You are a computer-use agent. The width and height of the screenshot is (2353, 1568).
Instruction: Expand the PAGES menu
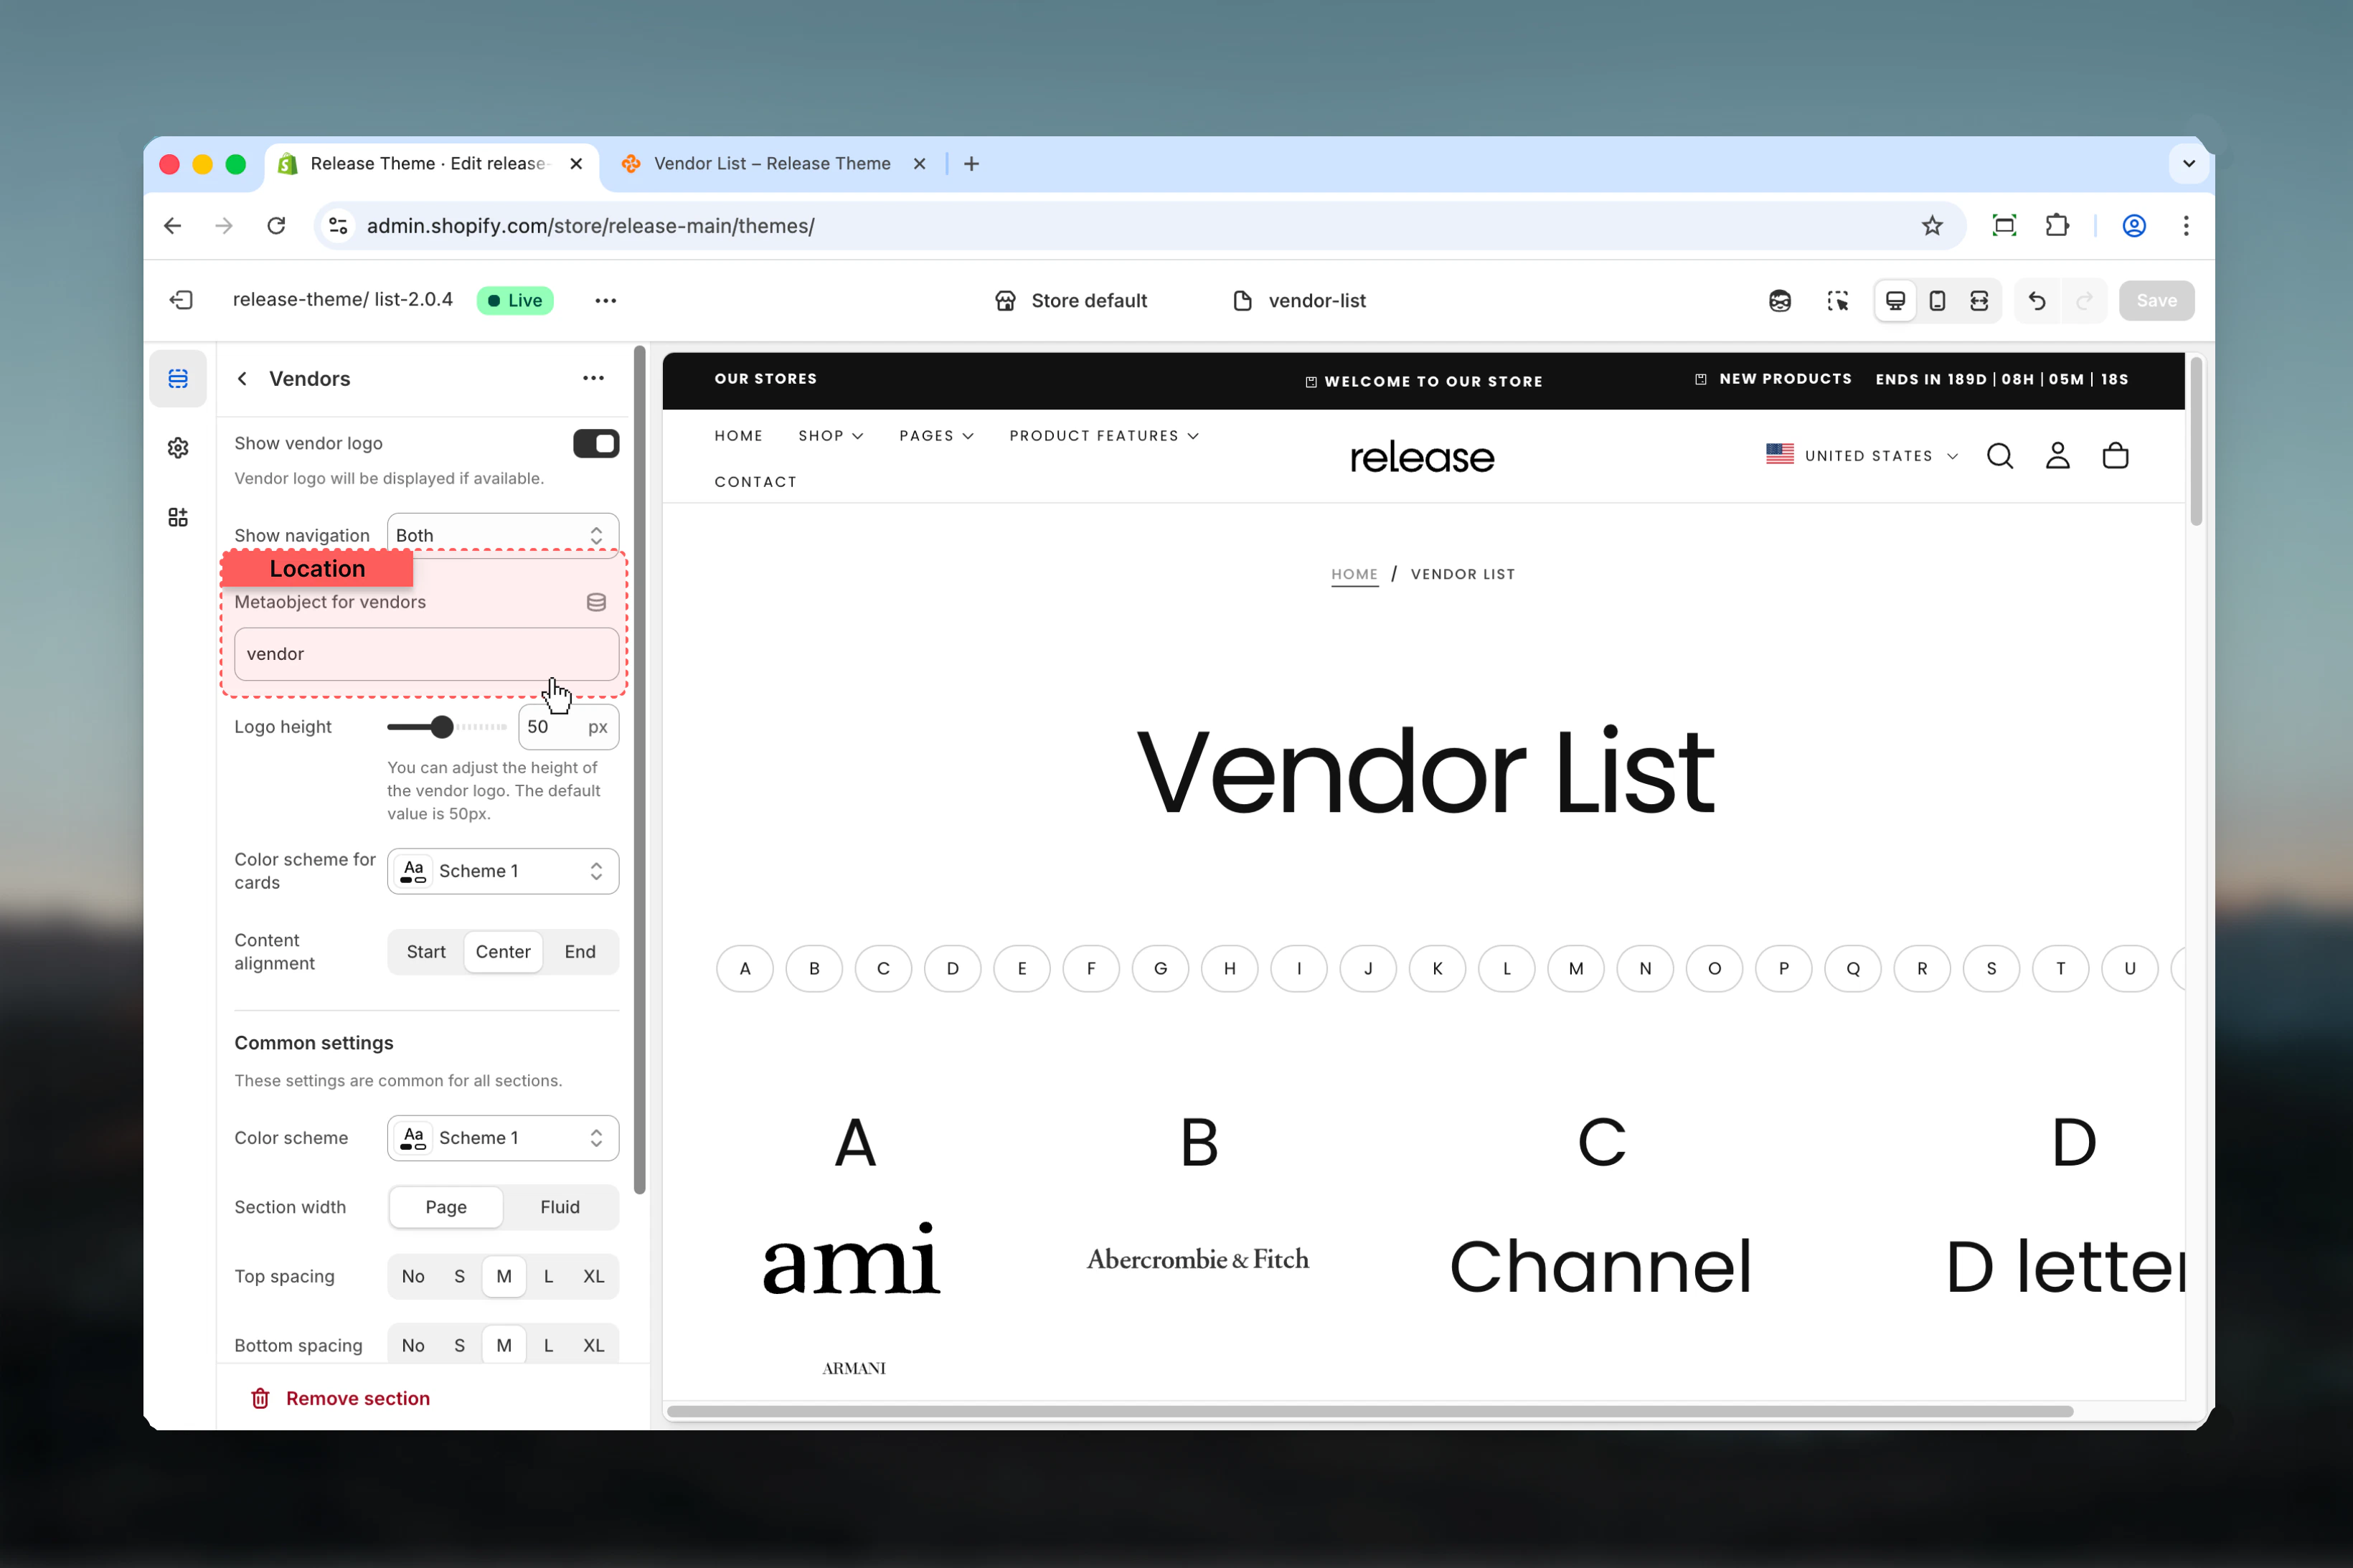[936, 436]
